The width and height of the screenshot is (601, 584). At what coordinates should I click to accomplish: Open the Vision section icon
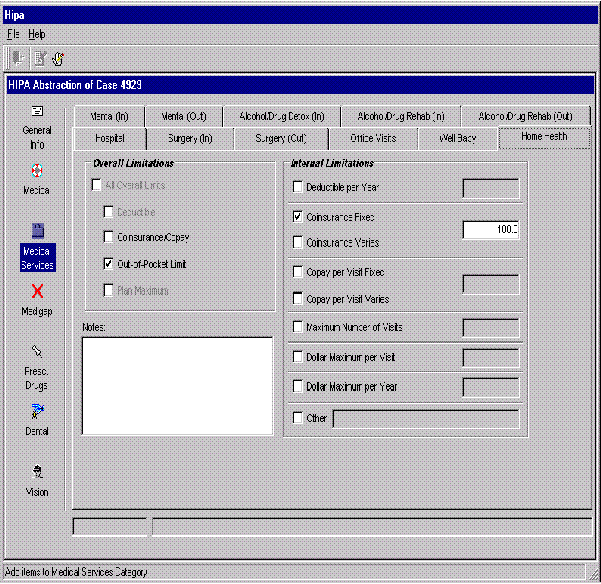(37, 471)
